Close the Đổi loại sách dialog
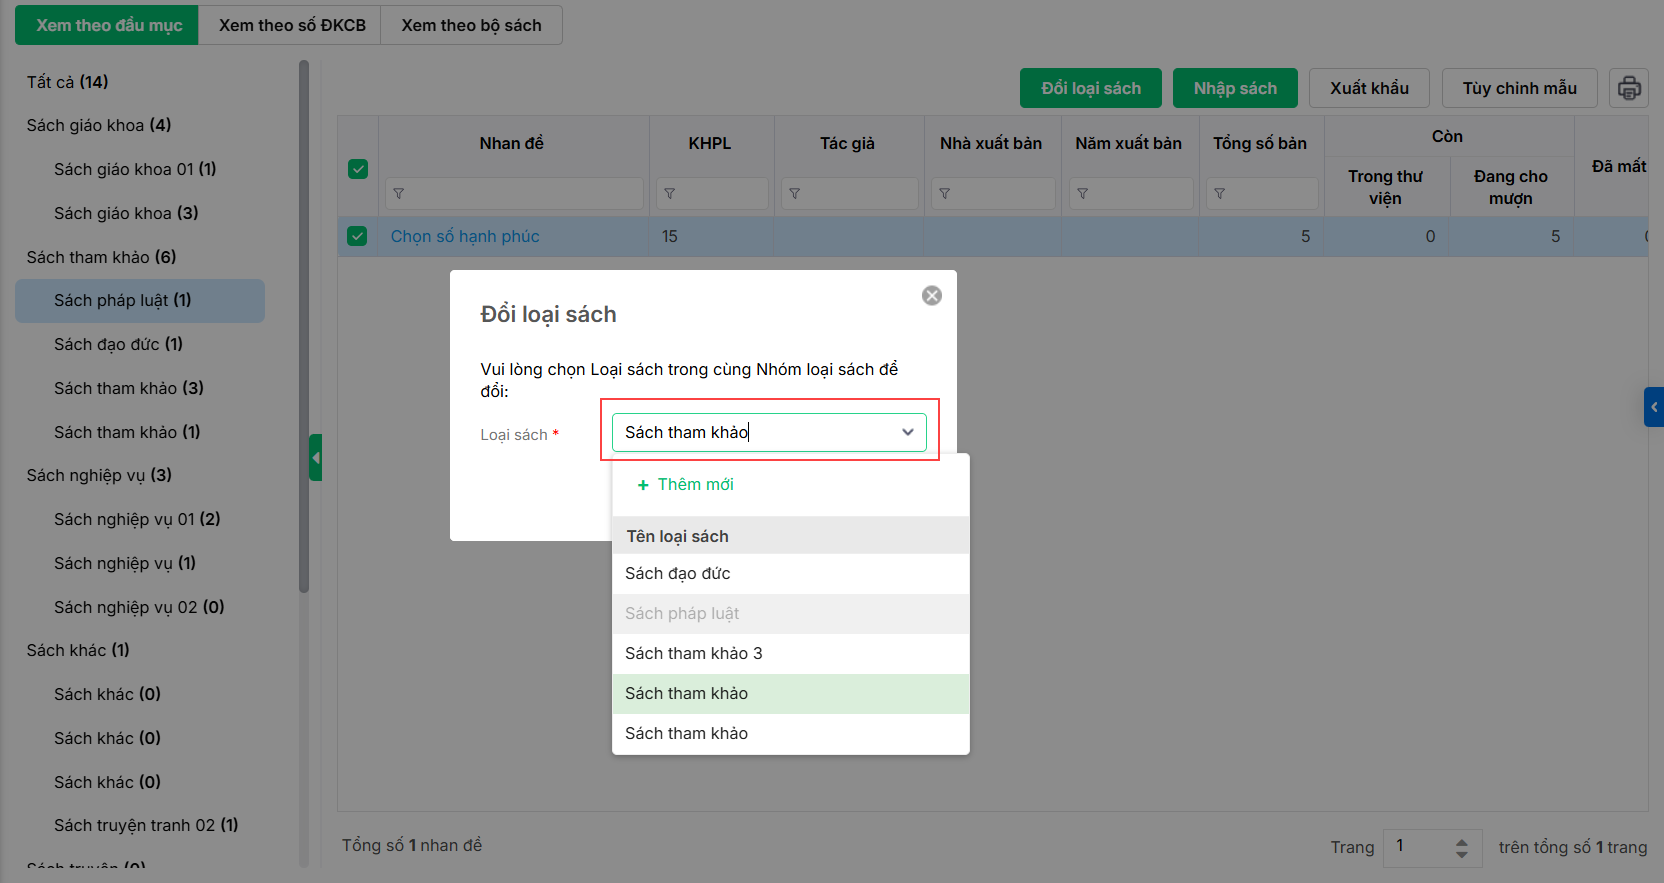 pyautogui.click(x=931, y=296)
